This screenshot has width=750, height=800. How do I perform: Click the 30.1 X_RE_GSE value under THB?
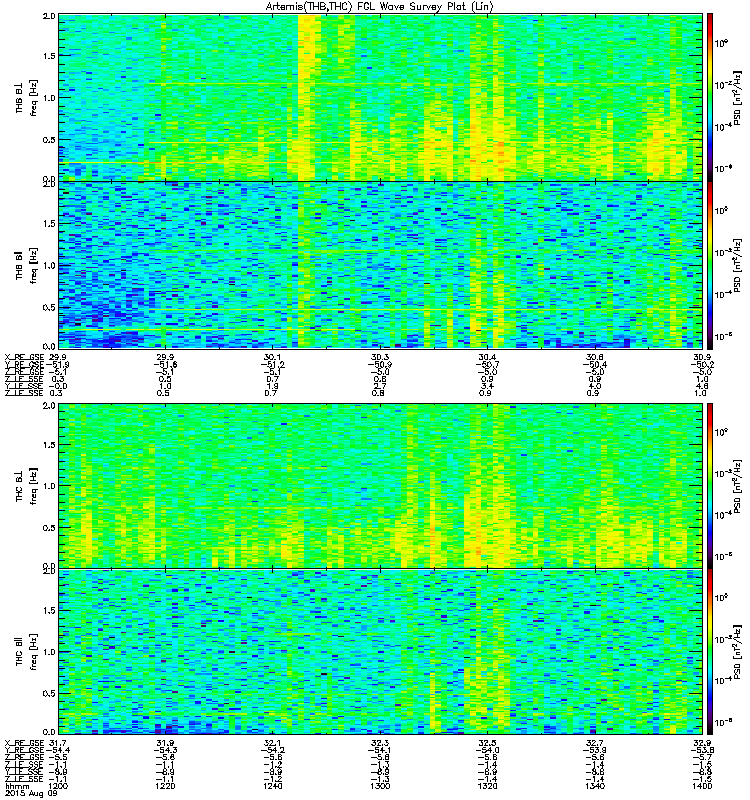pos(272,357)
